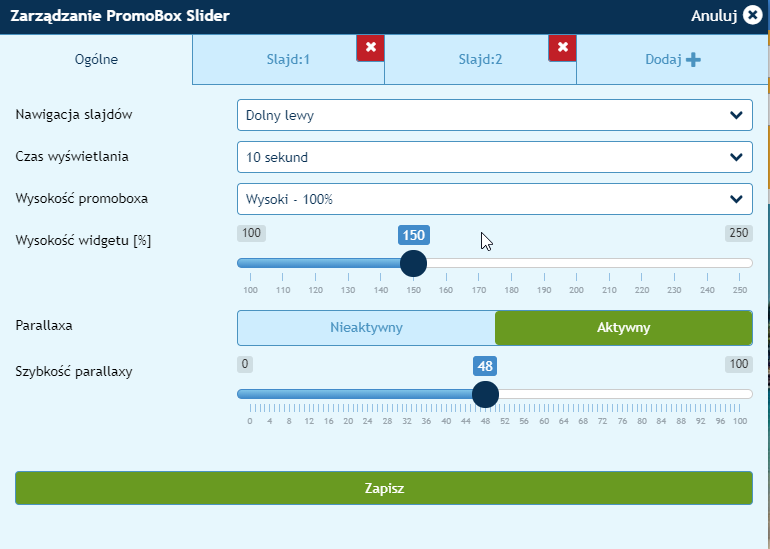The height and width of the screenshot is (549, 770).
Task: Set parallax speed slider at 80 tick
Action: pyautogui.click(x=642, y=394)
